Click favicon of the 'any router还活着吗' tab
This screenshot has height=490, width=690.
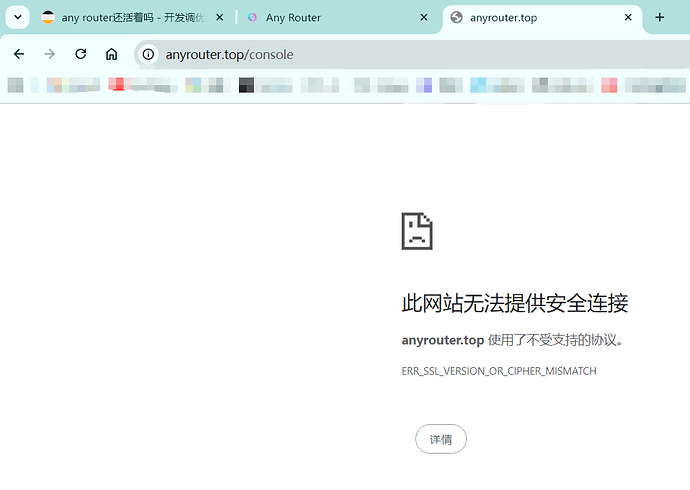pos(48,18)
